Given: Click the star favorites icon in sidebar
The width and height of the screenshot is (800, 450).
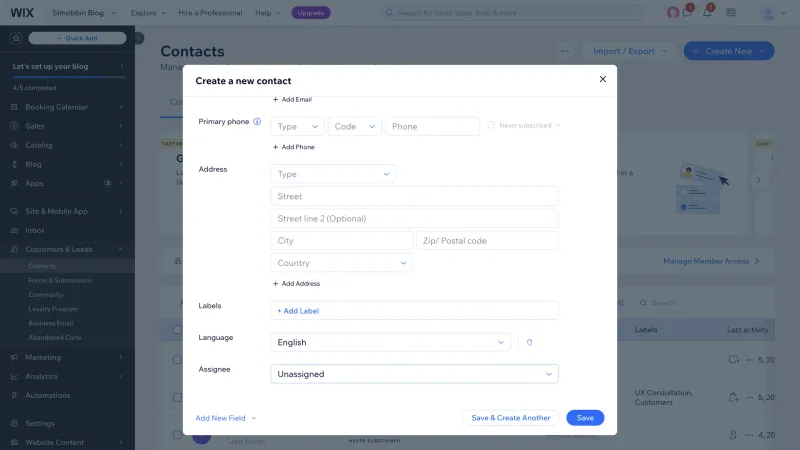Looking at the screenshot, I should 16,38.
